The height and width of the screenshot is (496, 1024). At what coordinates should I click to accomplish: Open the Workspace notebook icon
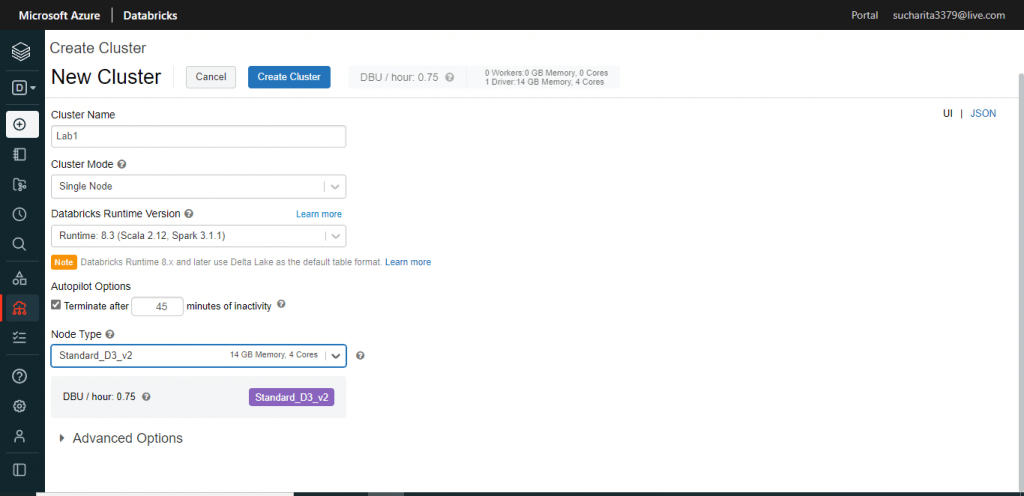click(20, 155)
